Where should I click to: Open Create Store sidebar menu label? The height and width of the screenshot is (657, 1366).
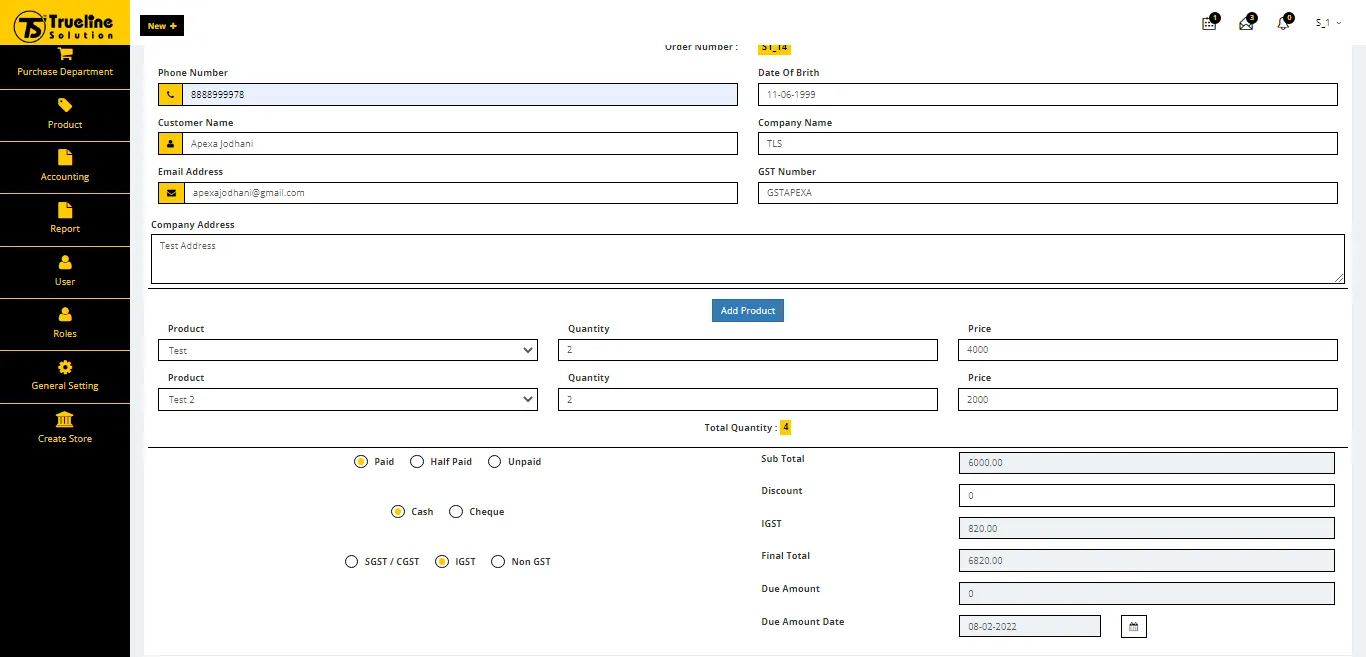[65, 439]
